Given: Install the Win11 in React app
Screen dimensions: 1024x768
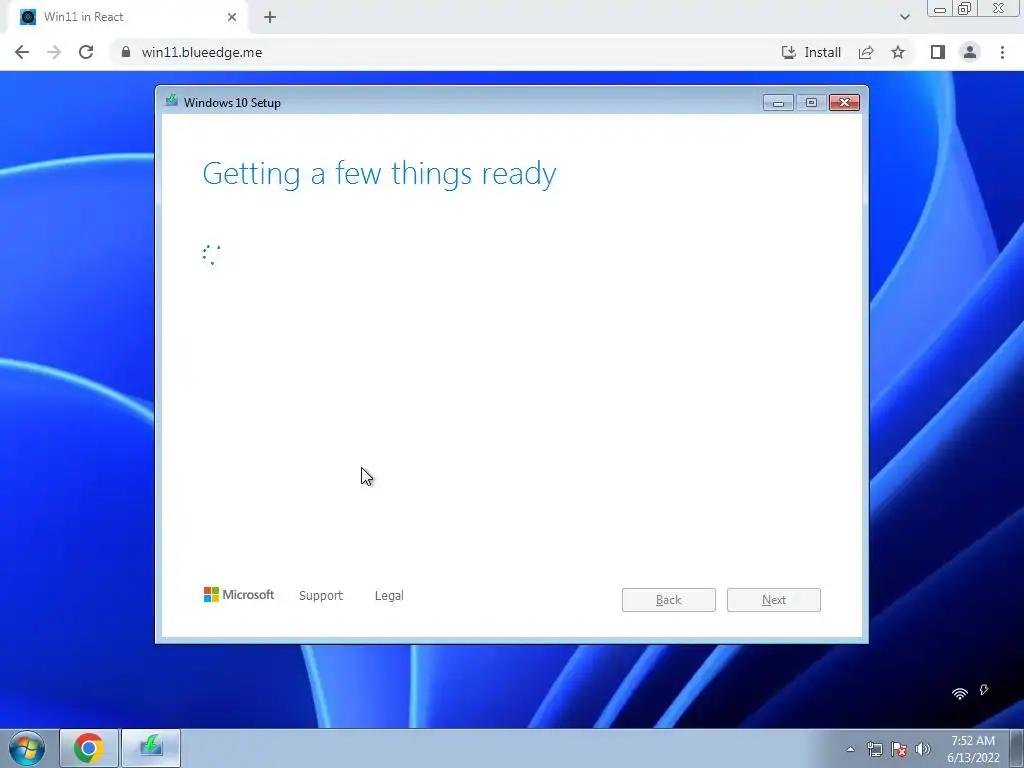Looking at the screenshot, I should (x=811, y=52).
